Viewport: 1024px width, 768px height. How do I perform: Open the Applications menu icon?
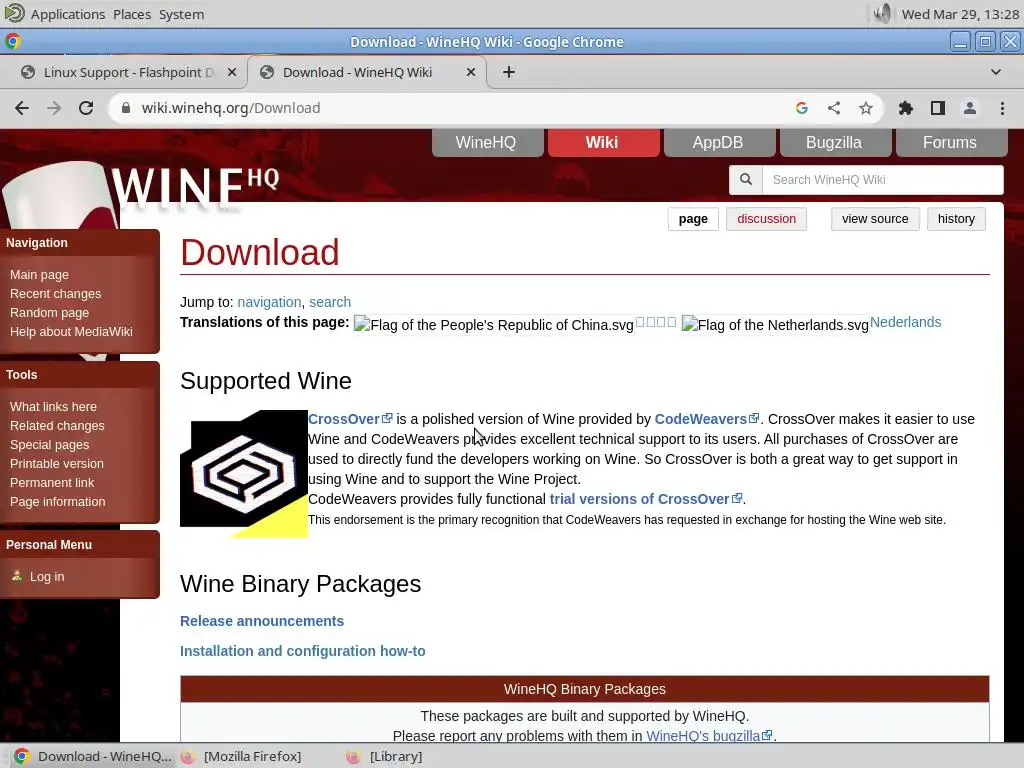pyautogui.click(x=14, y=14)
